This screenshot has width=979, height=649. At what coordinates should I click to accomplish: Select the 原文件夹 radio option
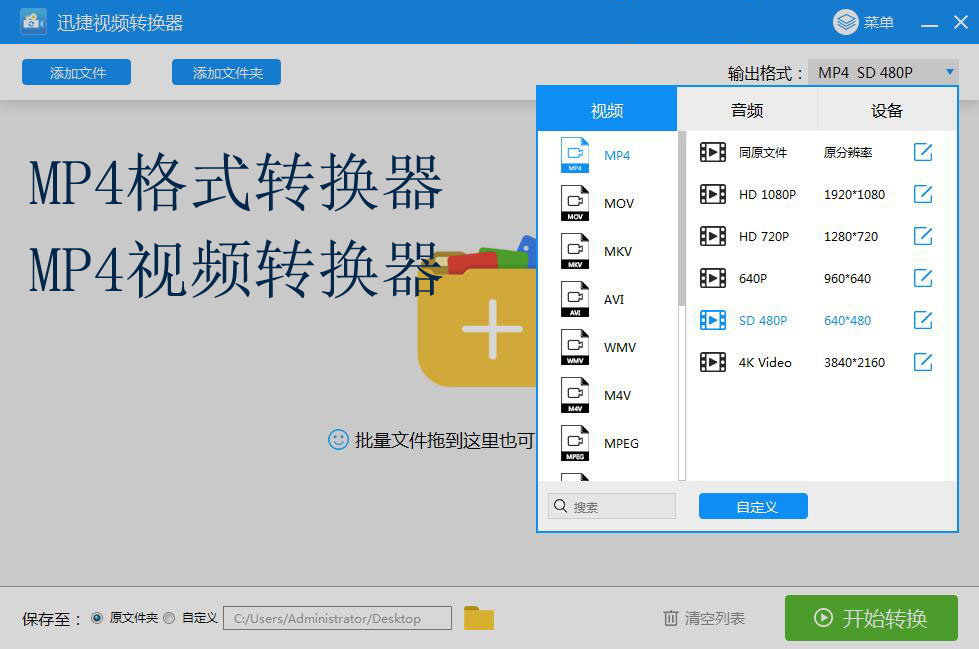tap(97, 618)
